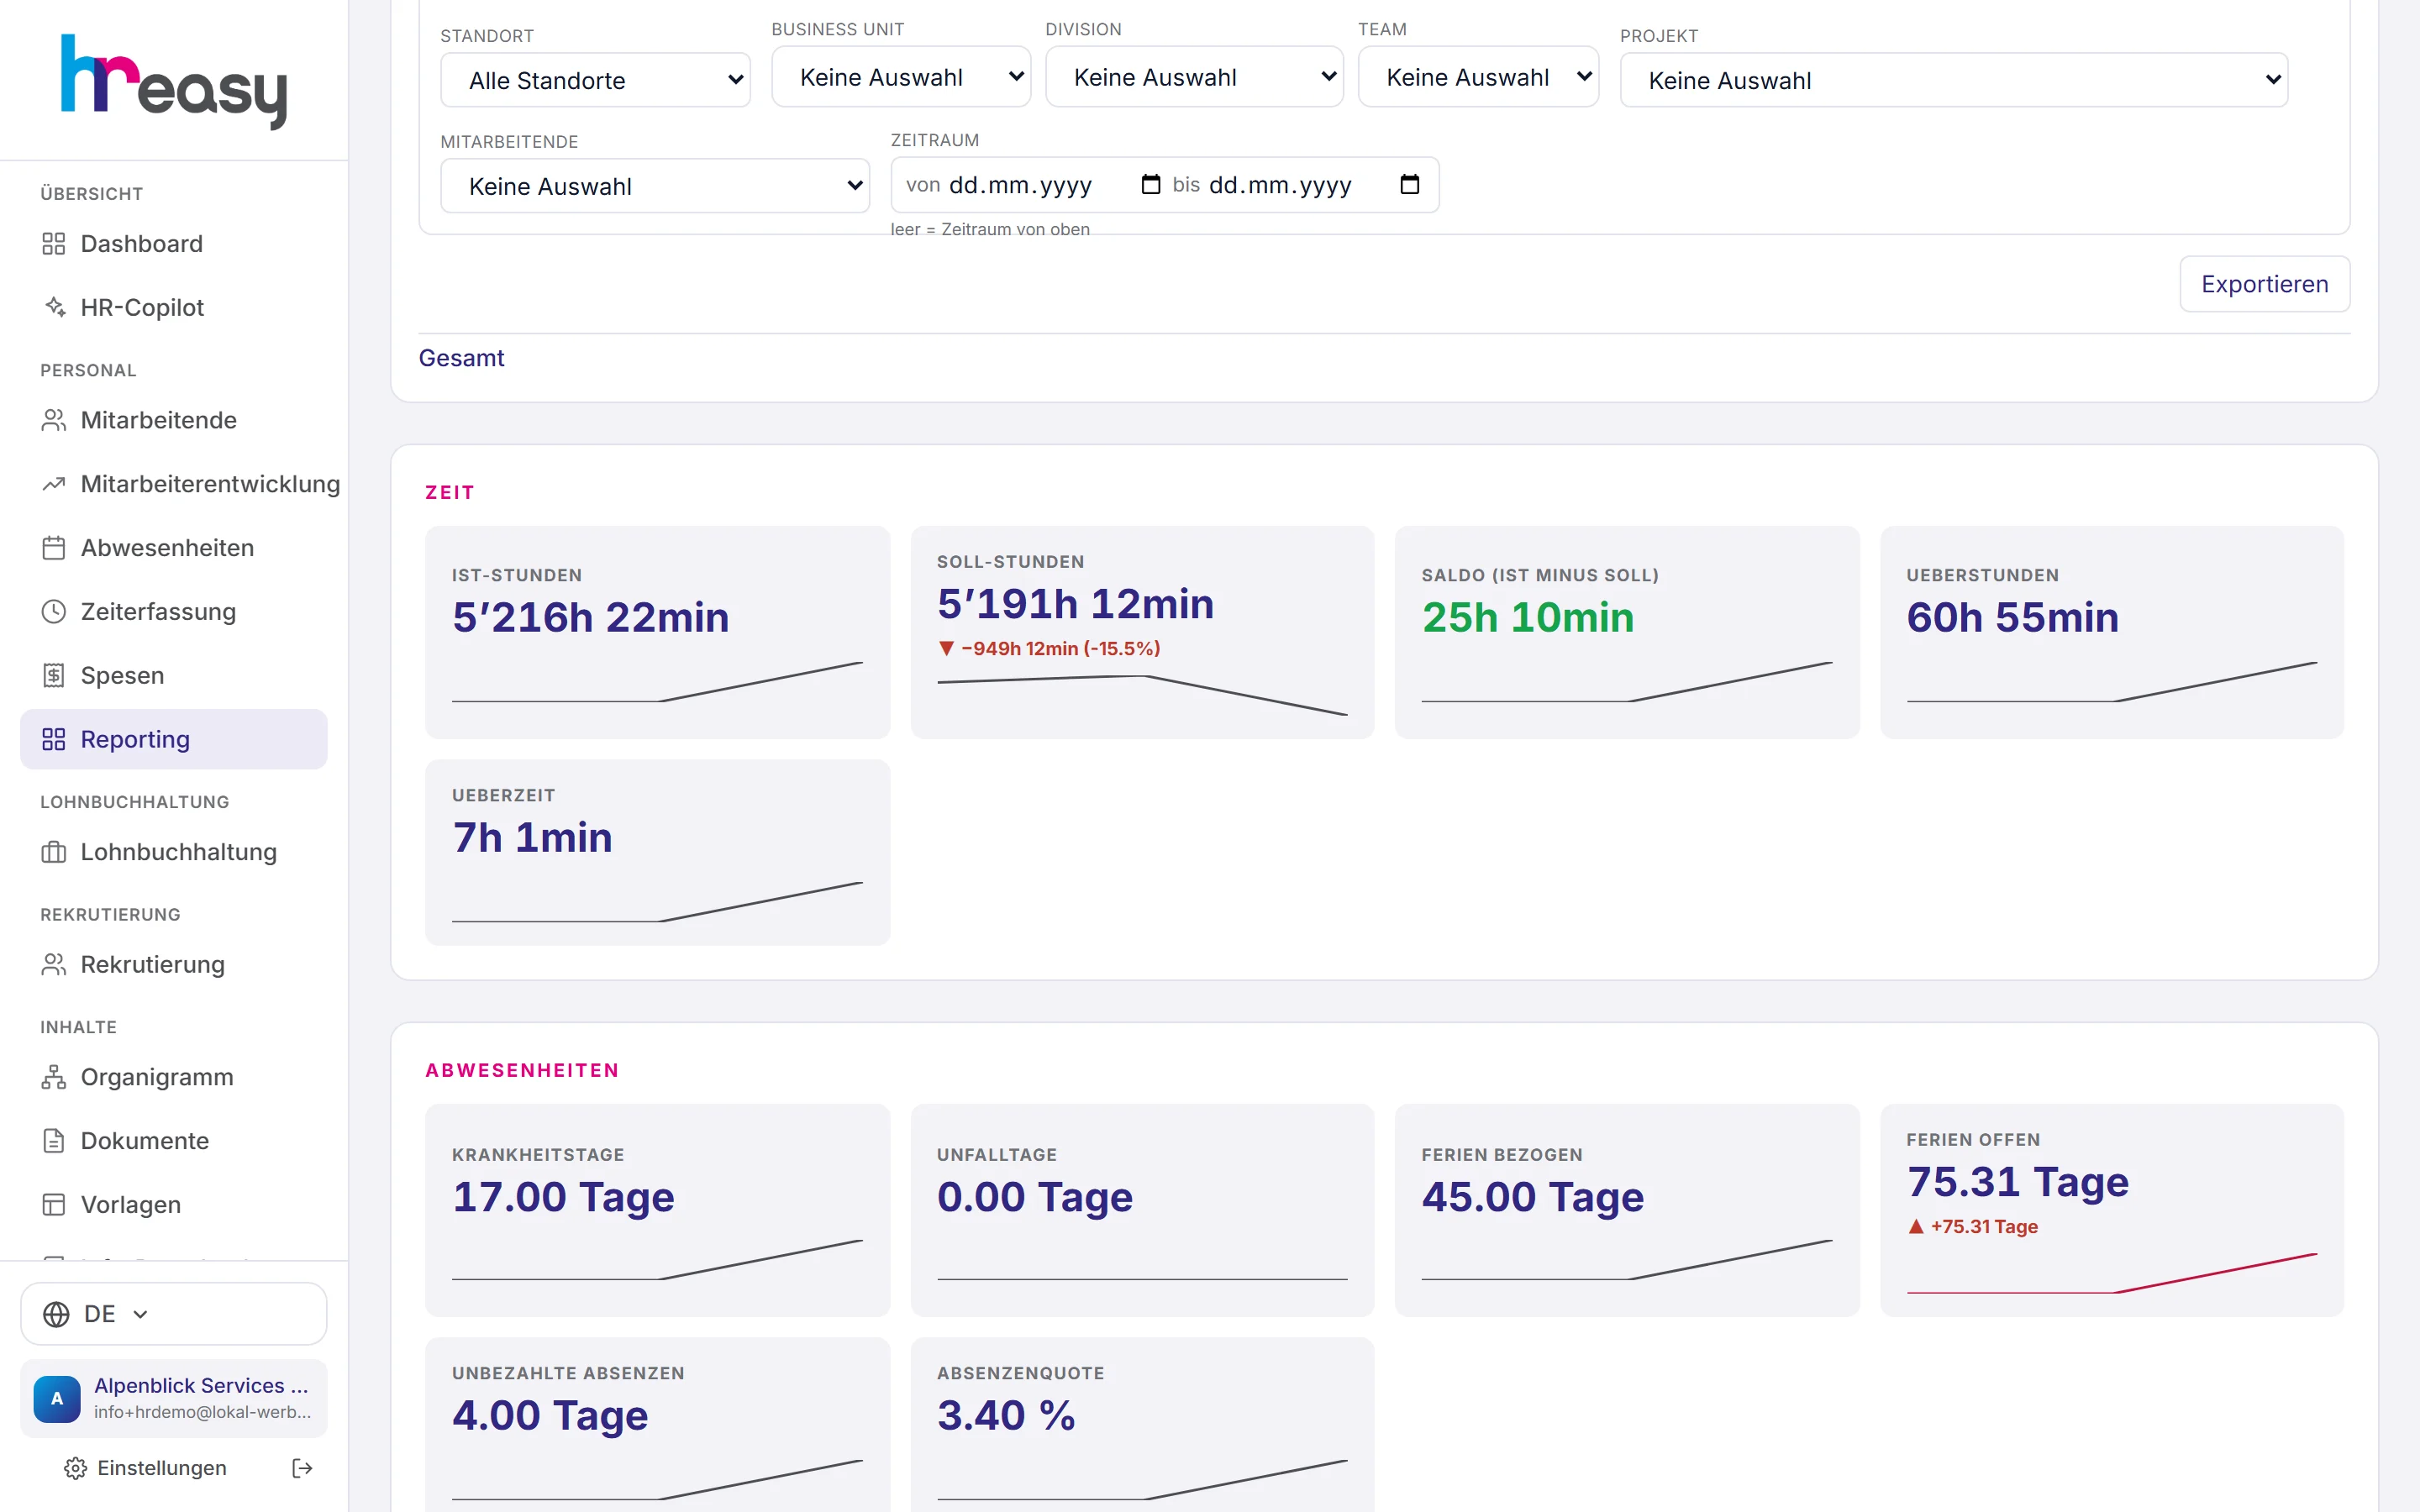
Task: Open HR-Copilot via its sparkle icon
Action: pyautogui.click(x=54, y=308)
